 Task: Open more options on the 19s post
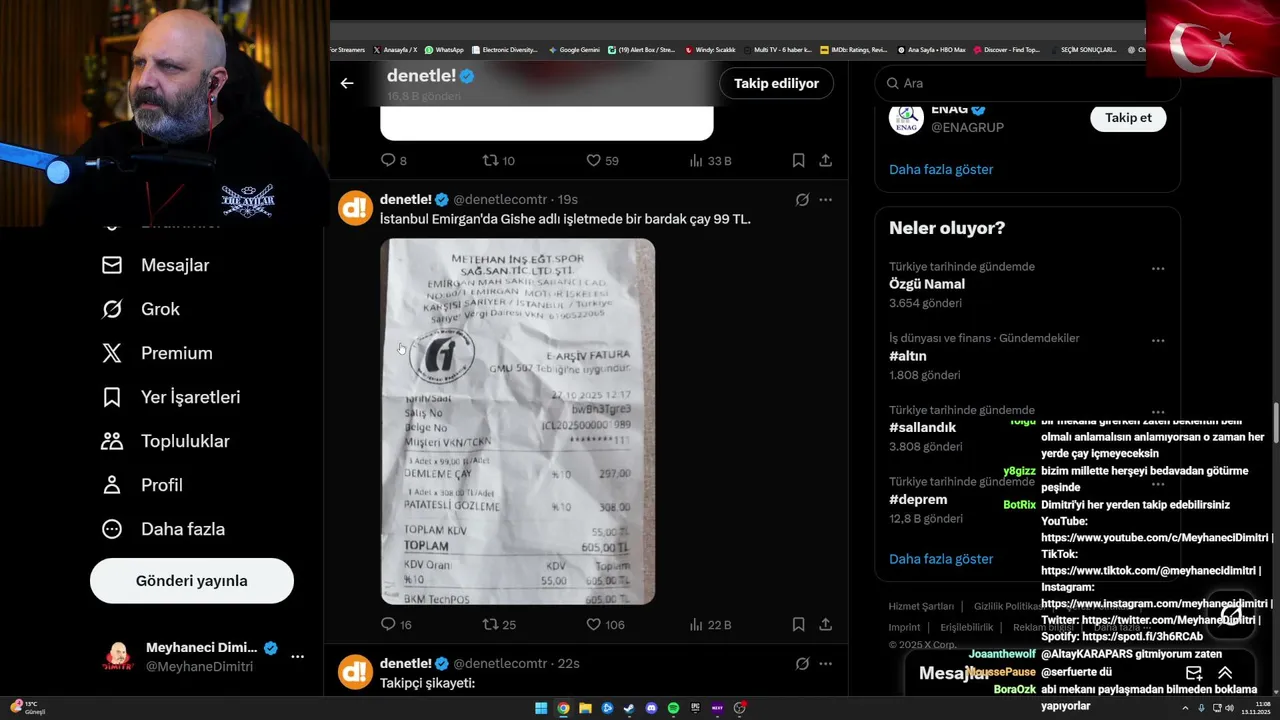[825, 200]
